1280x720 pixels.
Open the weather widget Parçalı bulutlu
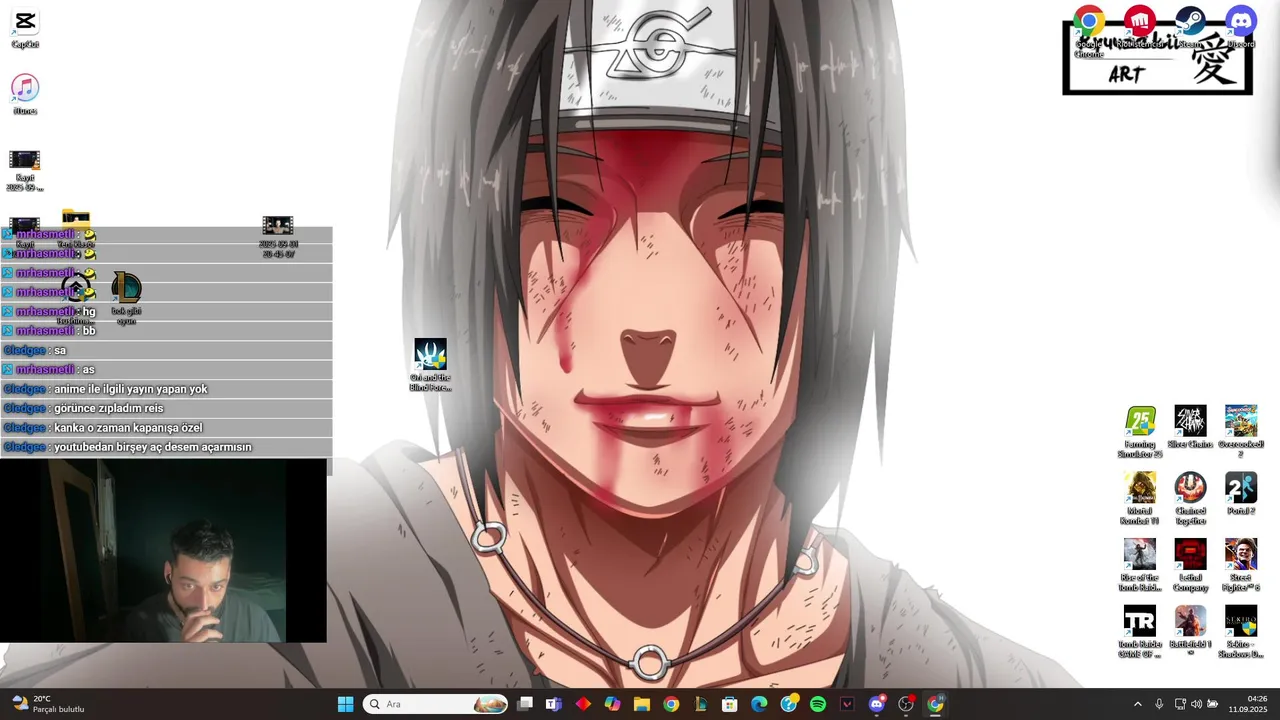tap(46, 704)
